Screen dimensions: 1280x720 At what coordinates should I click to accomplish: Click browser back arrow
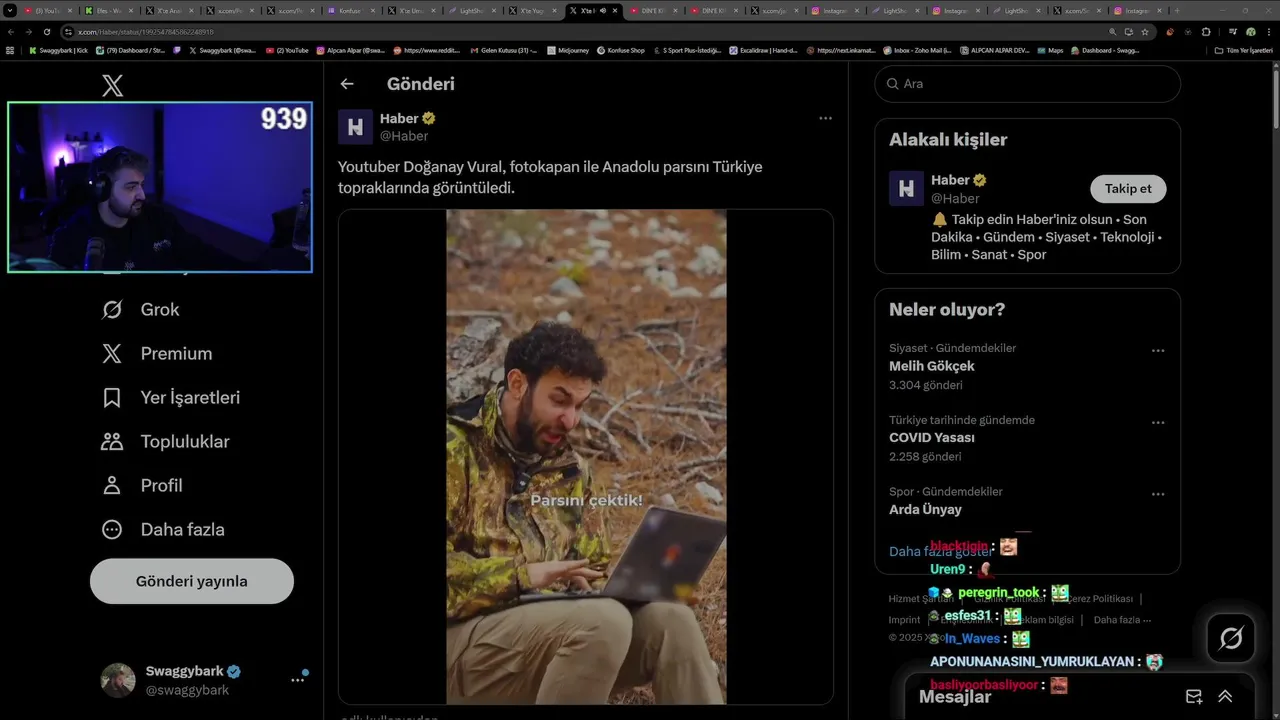point(11,32)
